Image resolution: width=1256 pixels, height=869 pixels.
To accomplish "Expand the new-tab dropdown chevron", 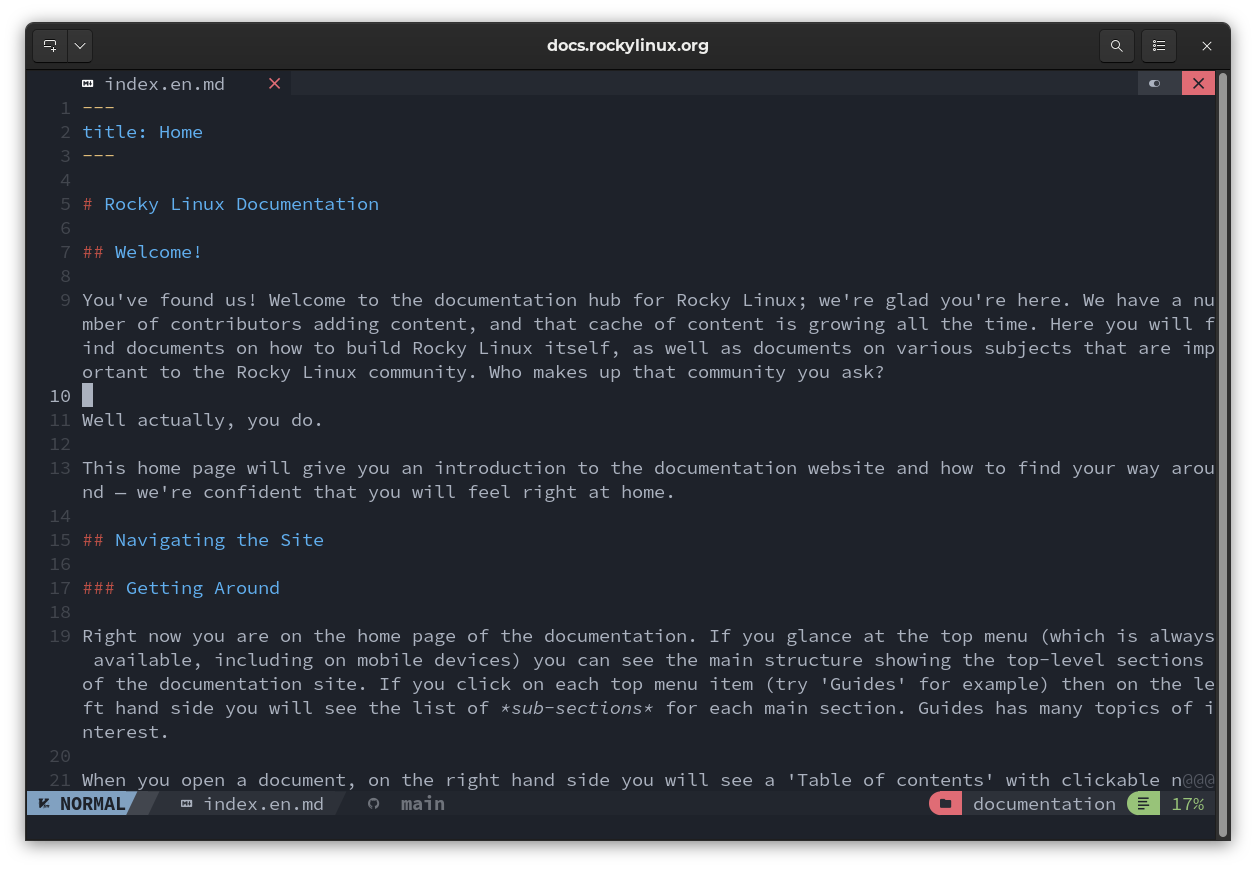I will pos(79,45).
